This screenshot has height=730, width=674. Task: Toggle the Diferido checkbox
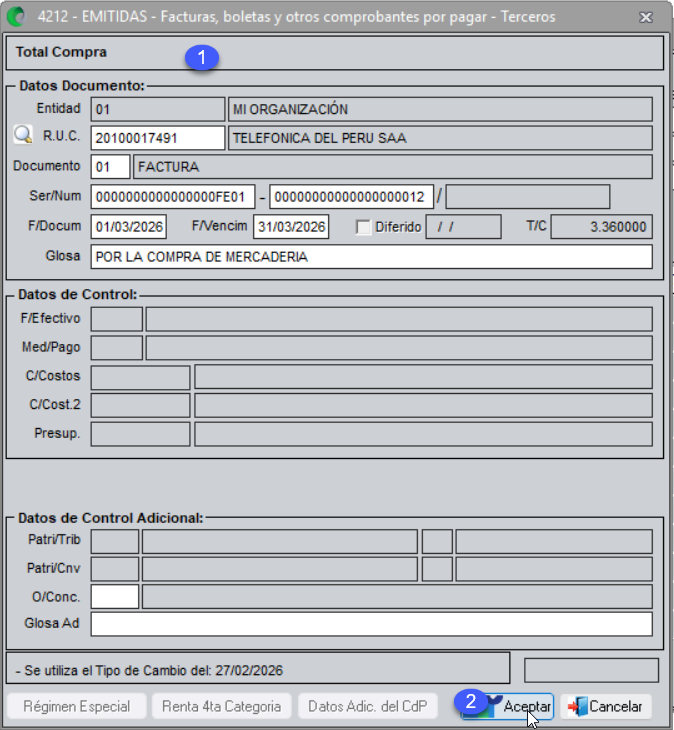tap(363, 227)
